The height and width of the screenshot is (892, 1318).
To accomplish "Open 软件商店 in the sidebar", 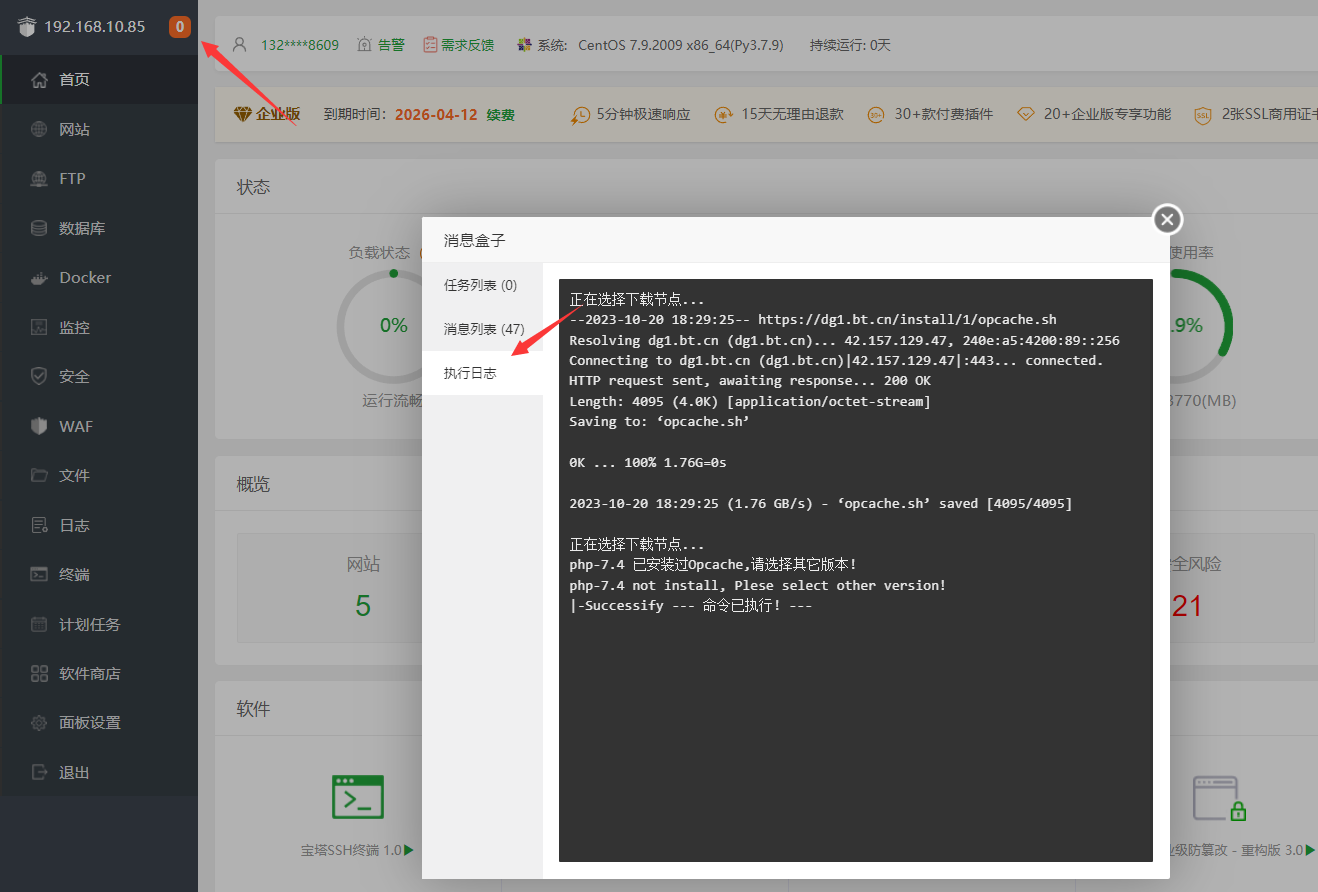I will [x=99, y=673].
